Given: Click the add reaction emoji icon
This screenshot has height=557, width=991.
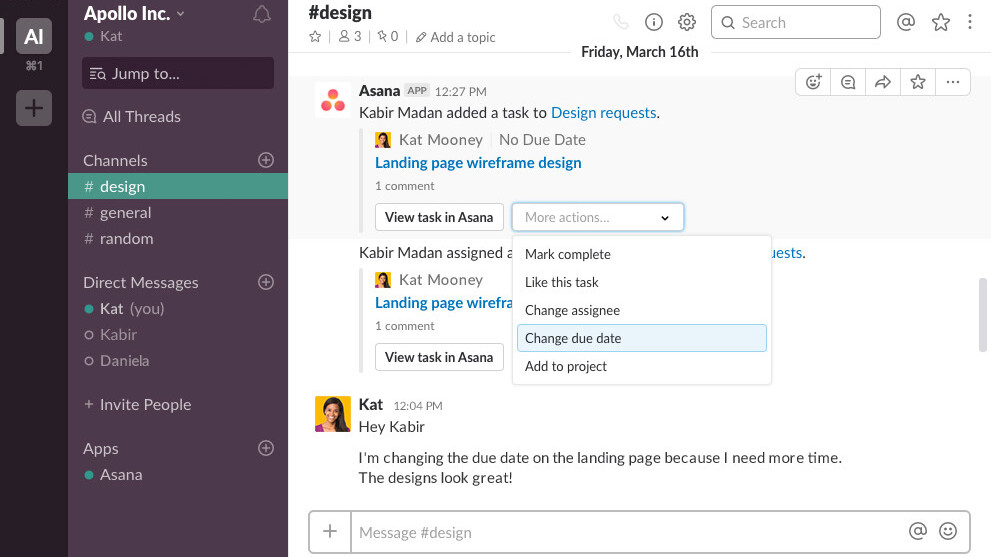Looking at the screenshot, I should pos(814,82).
